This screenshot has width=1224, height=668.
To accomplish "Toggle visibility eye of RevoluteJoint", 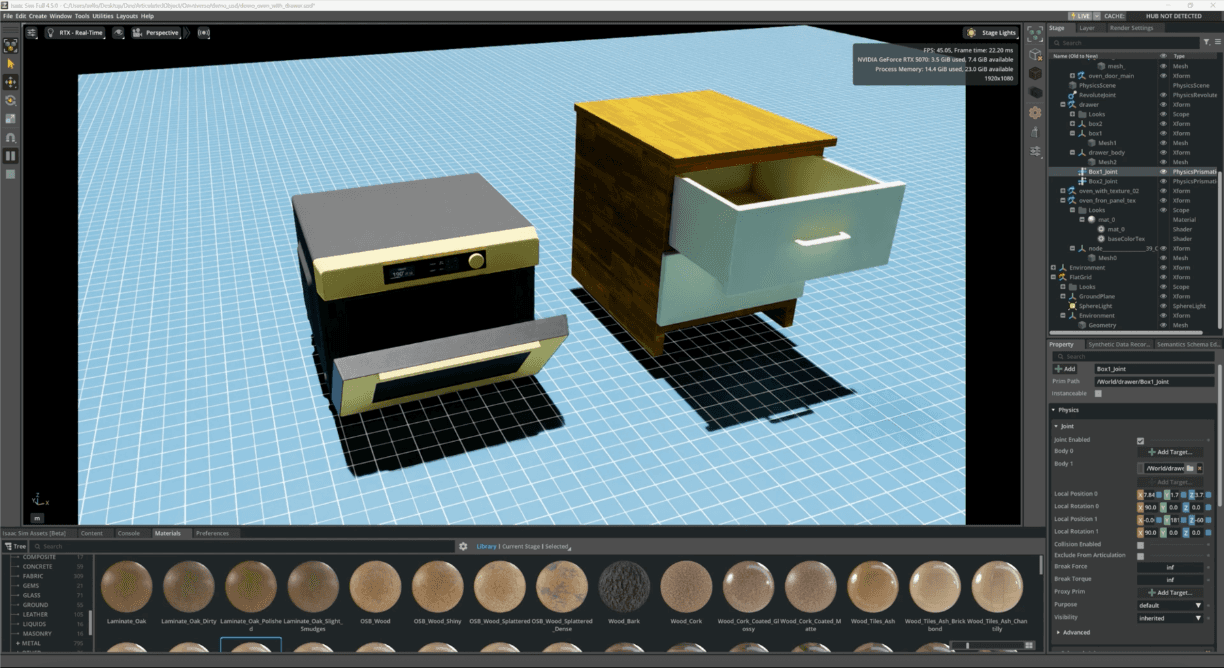I will [1163, 95].
